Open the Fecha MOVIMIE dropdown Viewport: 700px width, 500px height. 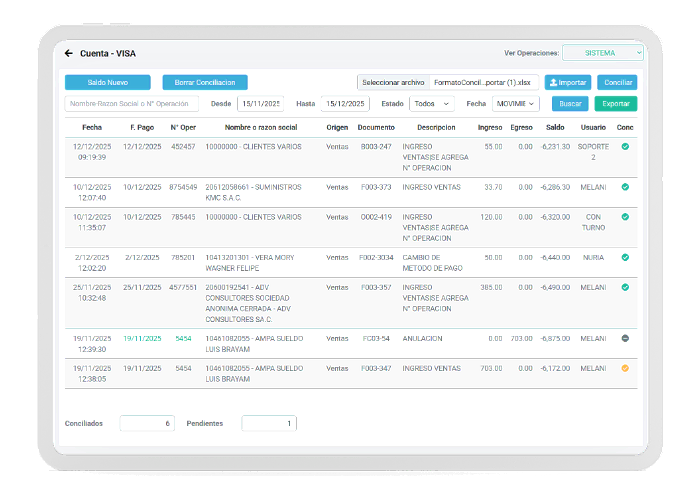516,104
